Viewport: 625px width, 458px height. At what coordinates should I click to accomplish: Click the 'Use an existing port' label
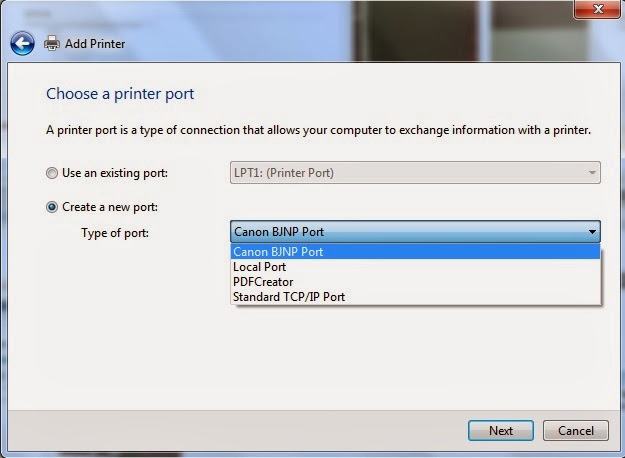tap(115, 173)
